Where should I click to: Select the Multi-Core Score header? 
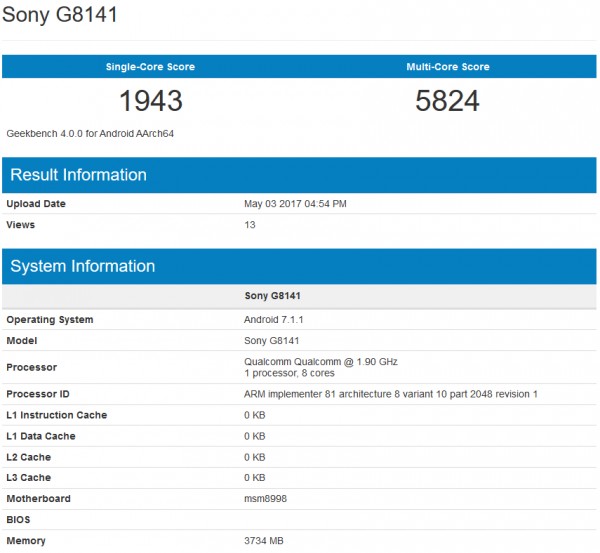(x=448, y=67)
